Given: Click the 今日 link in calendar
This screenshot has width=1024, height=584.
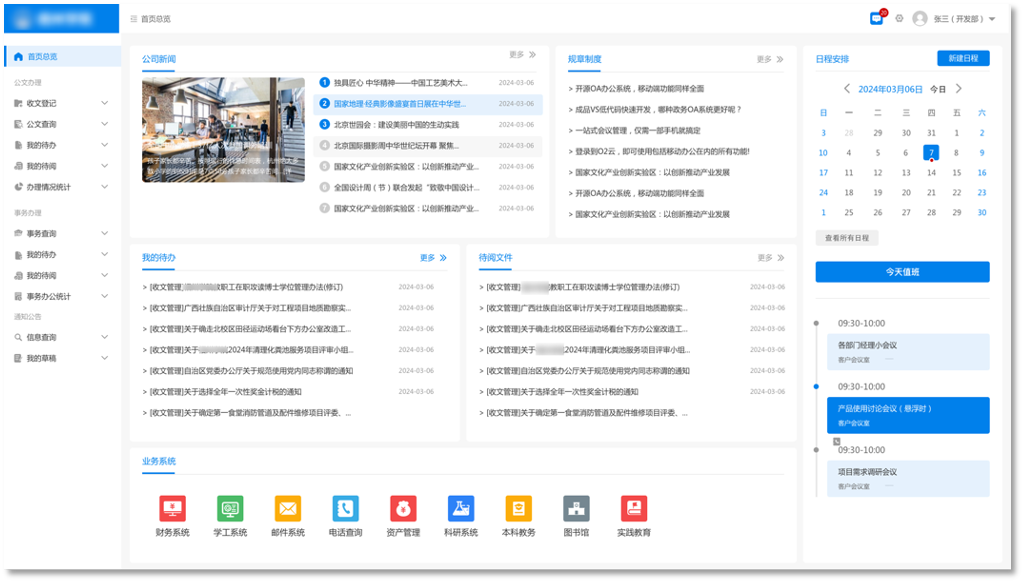Looking at the screenshot, I should 938,89.
